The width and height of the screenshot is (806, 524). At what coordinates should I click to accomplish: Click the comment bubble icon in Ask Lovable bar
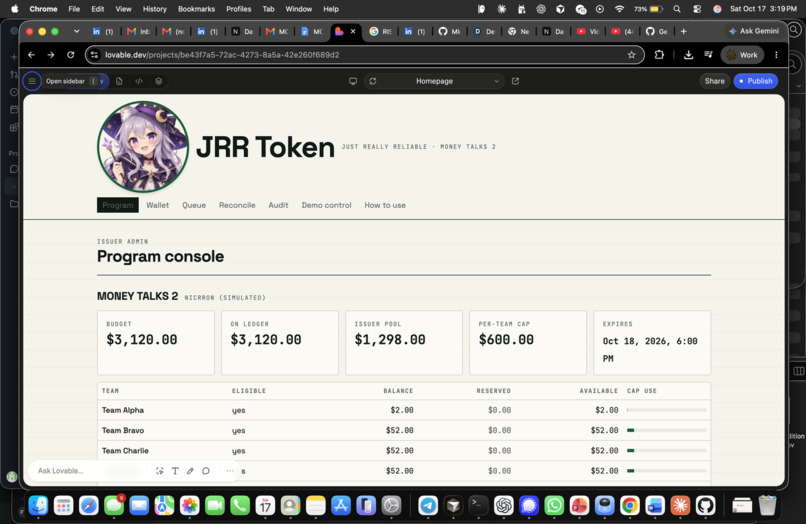coord(206,471)
